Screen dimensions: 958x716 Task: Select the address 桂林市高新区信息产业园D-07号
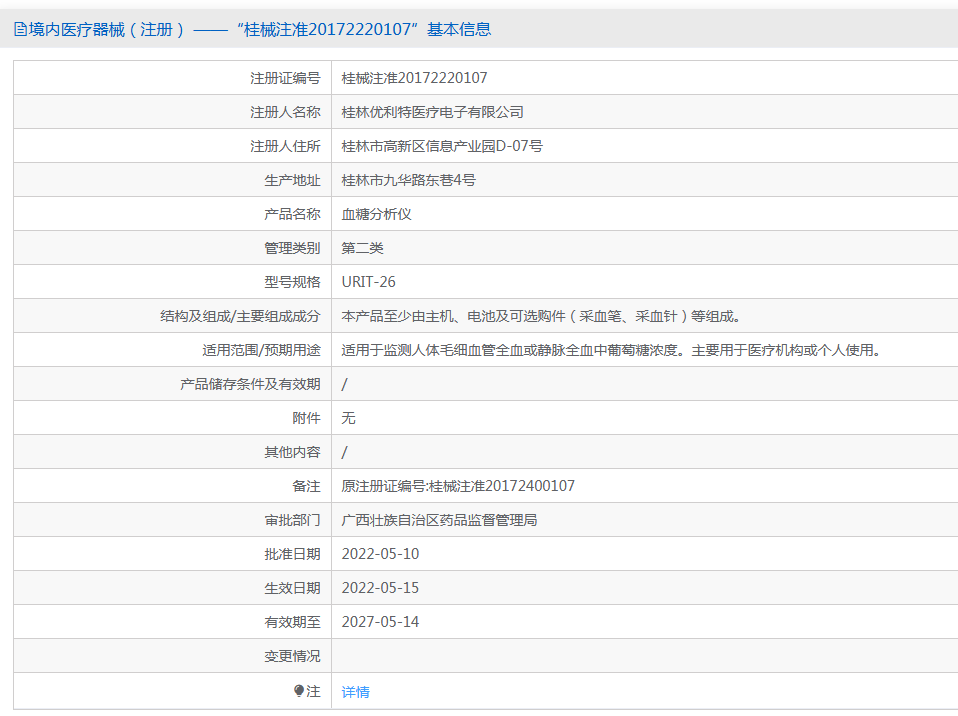[442, 146]
